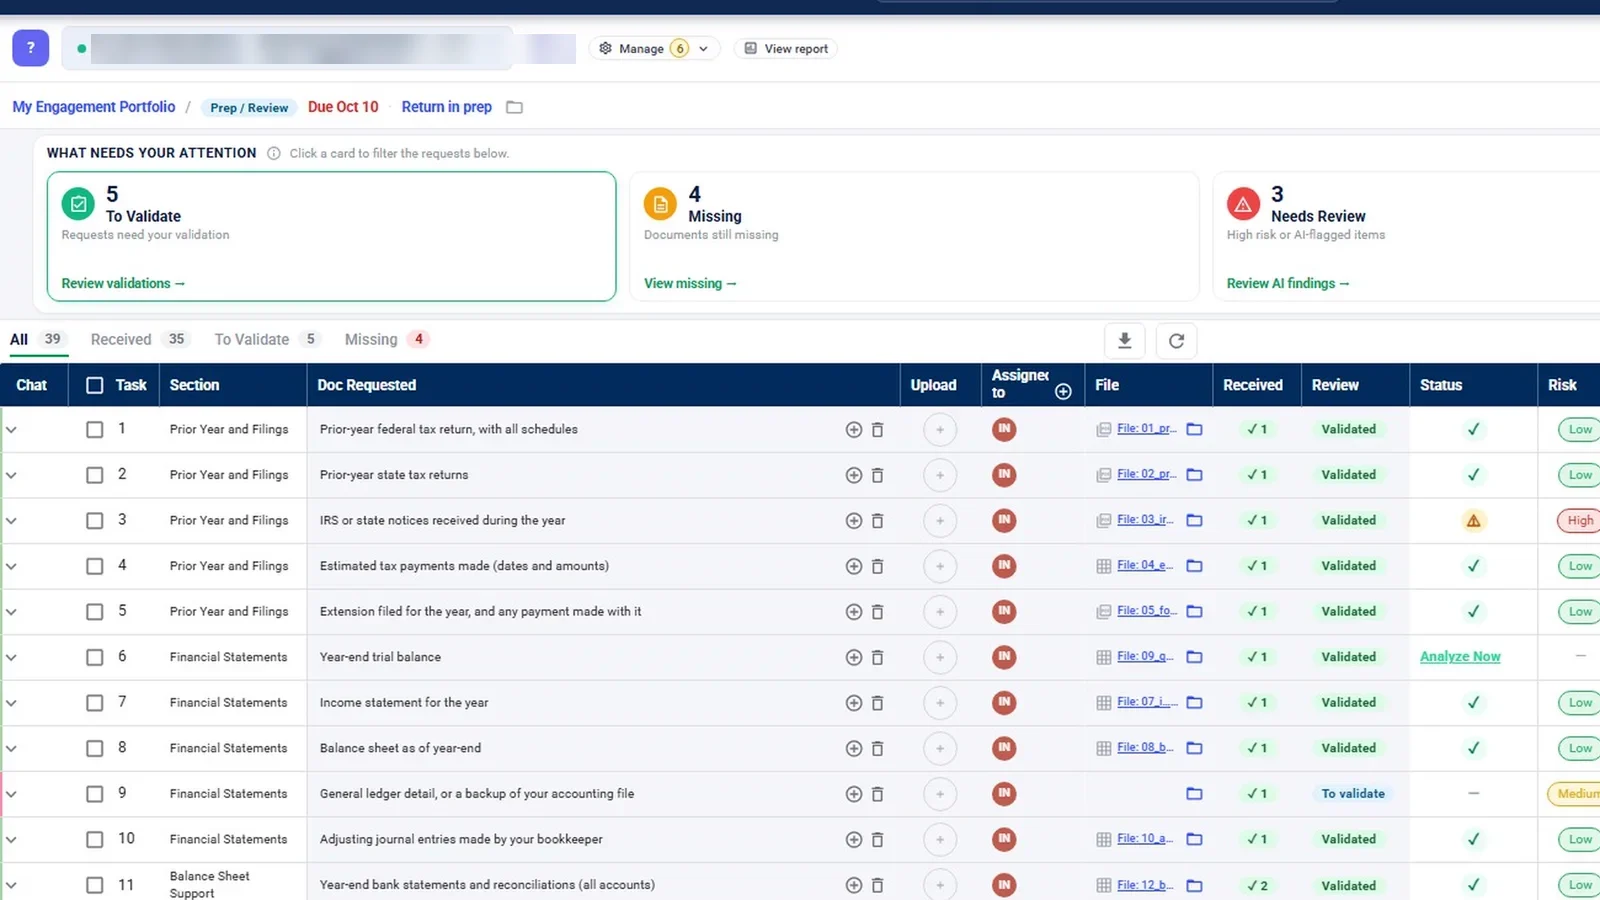Add item to IRS or state notices request
1600x900 pixels.
click(x=854, y=521)
